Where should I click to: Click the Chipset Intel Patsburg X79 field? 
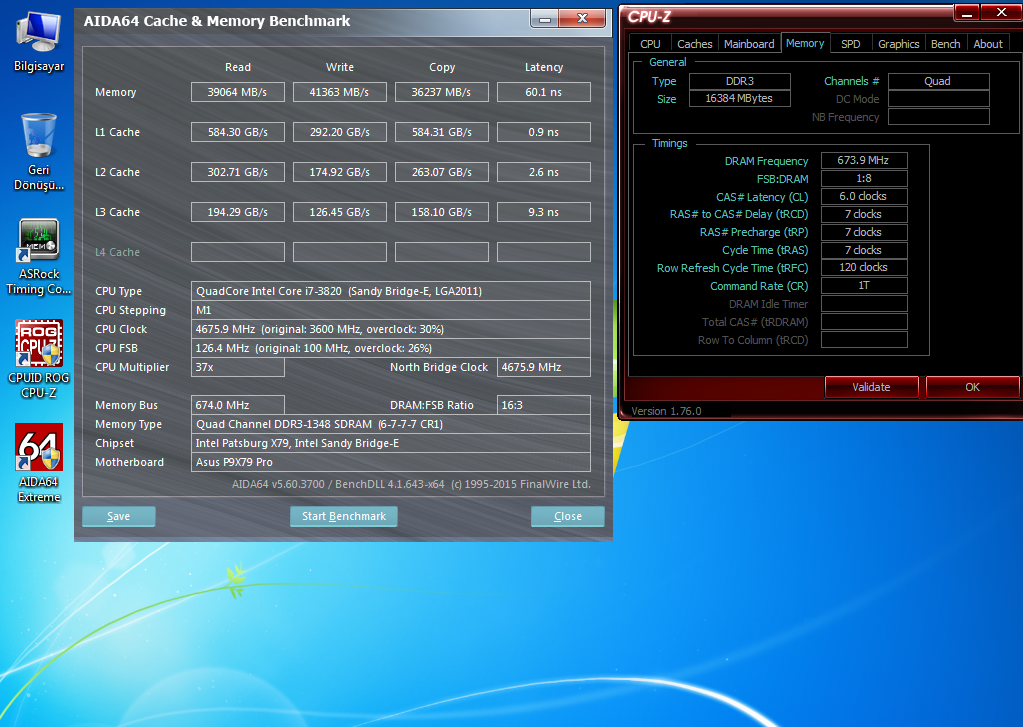(391, 442)
